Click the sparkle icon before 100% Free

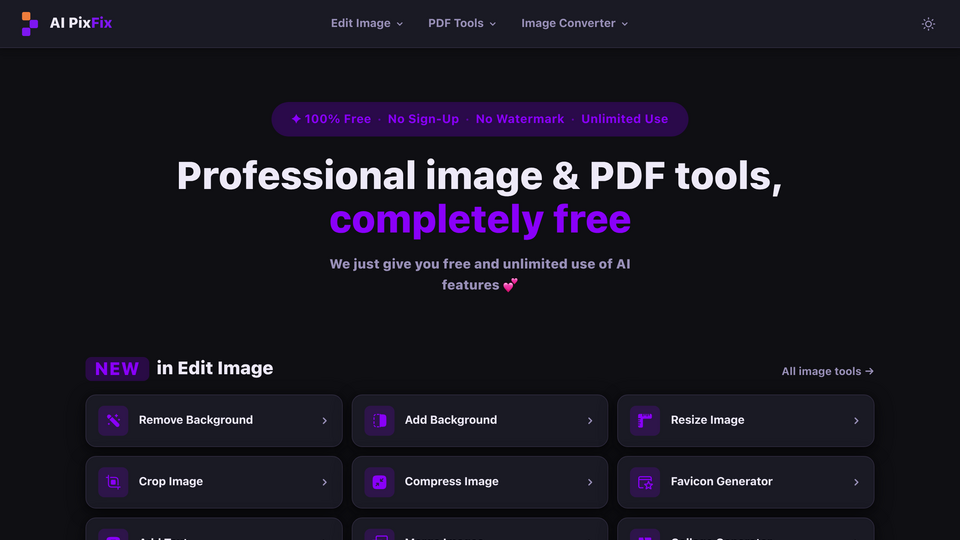click(x=296, y=119)
